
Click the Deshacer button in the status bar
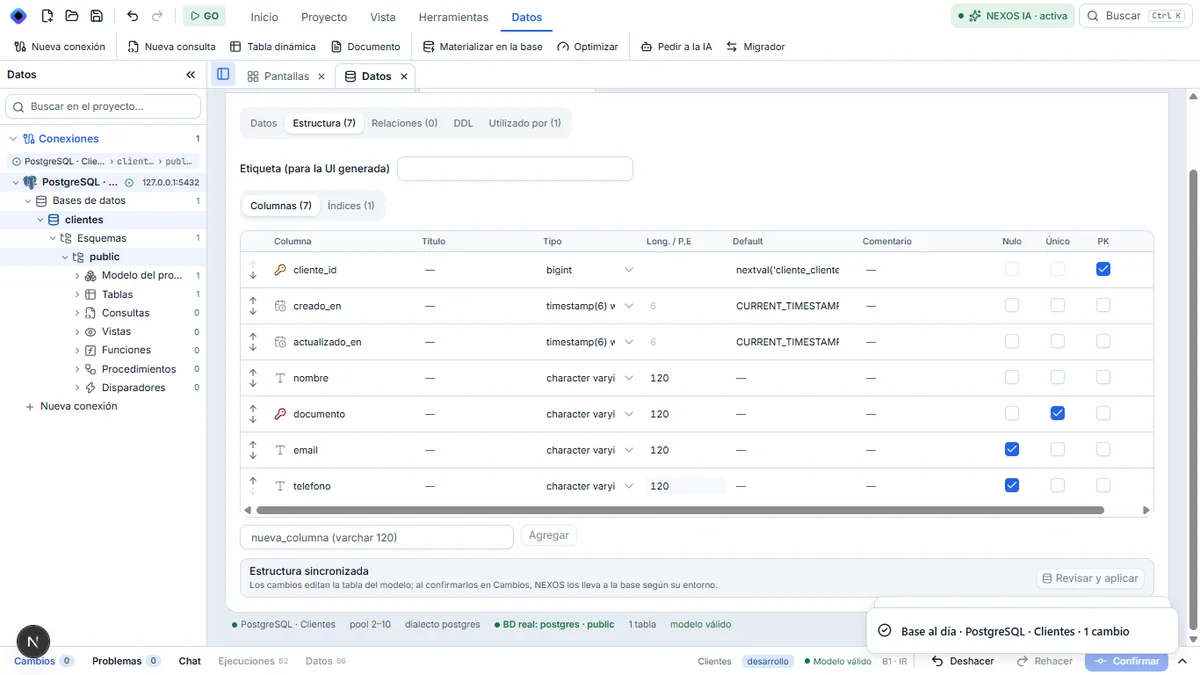tap(963, 661)
